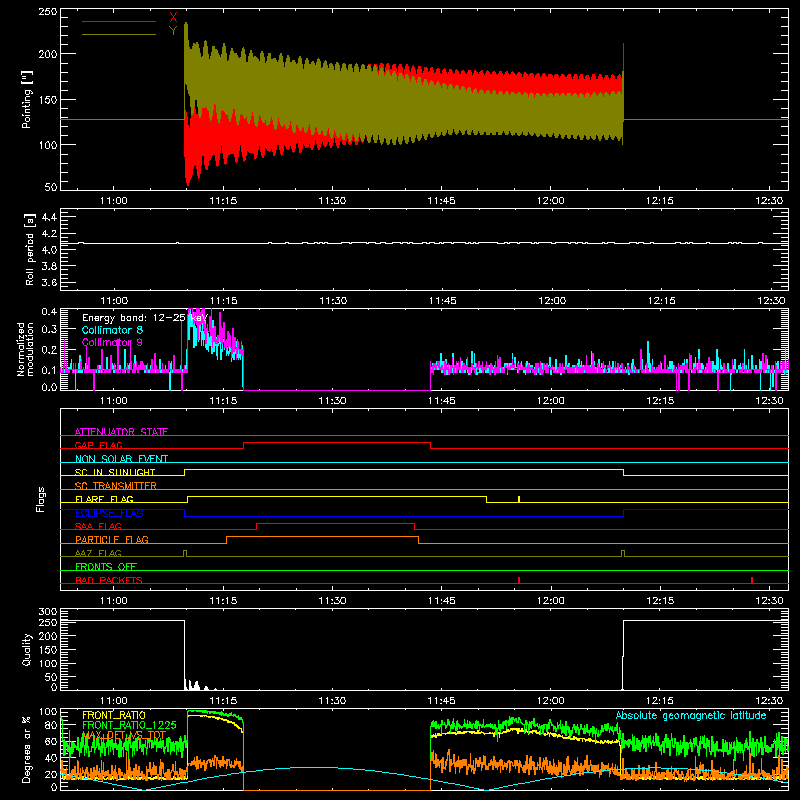Click the green FRONT_RATIO_1225 legend label
This screenshot has height=800, width=800.
(x=129, y=725)
